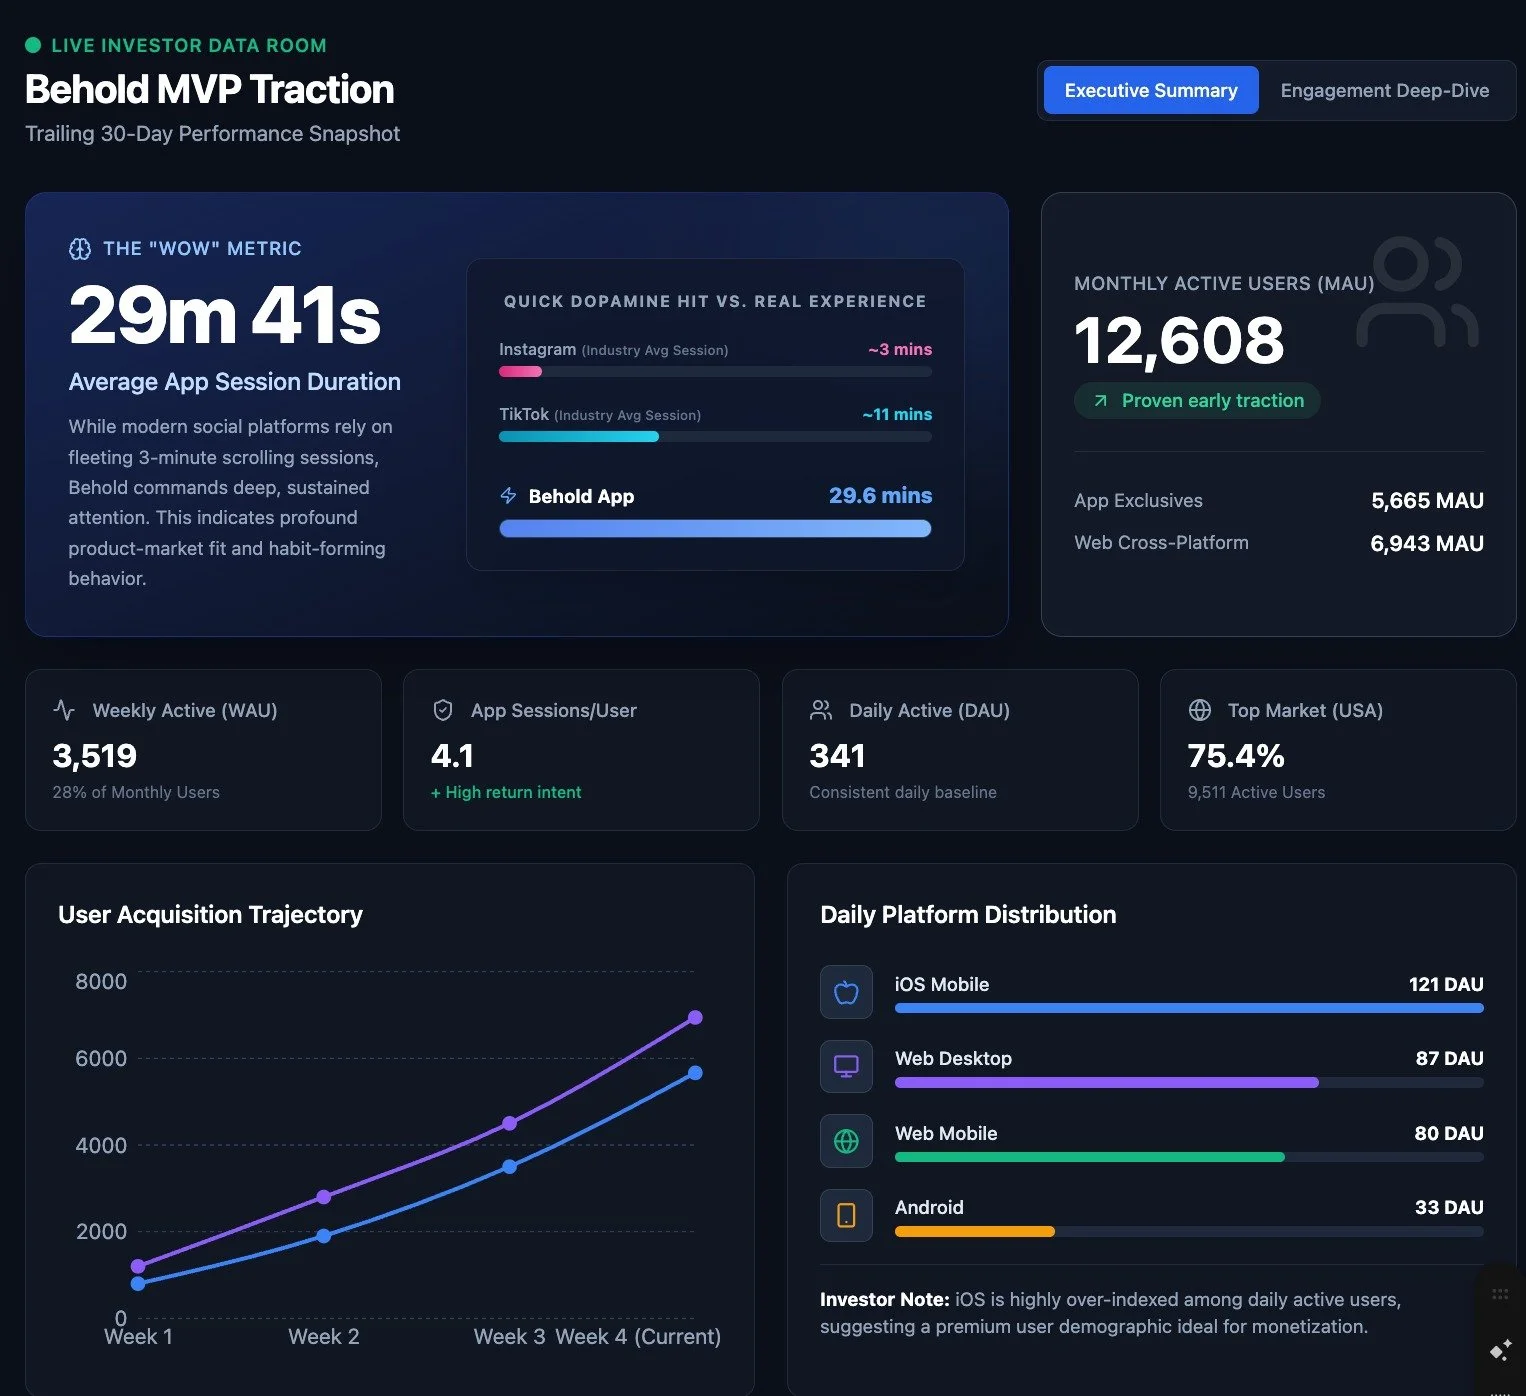Click the 5,665 MAU App Exclusives value
This screenshot has height=1396, width=1526.
pyautogui.click(x=1427, y=501)
